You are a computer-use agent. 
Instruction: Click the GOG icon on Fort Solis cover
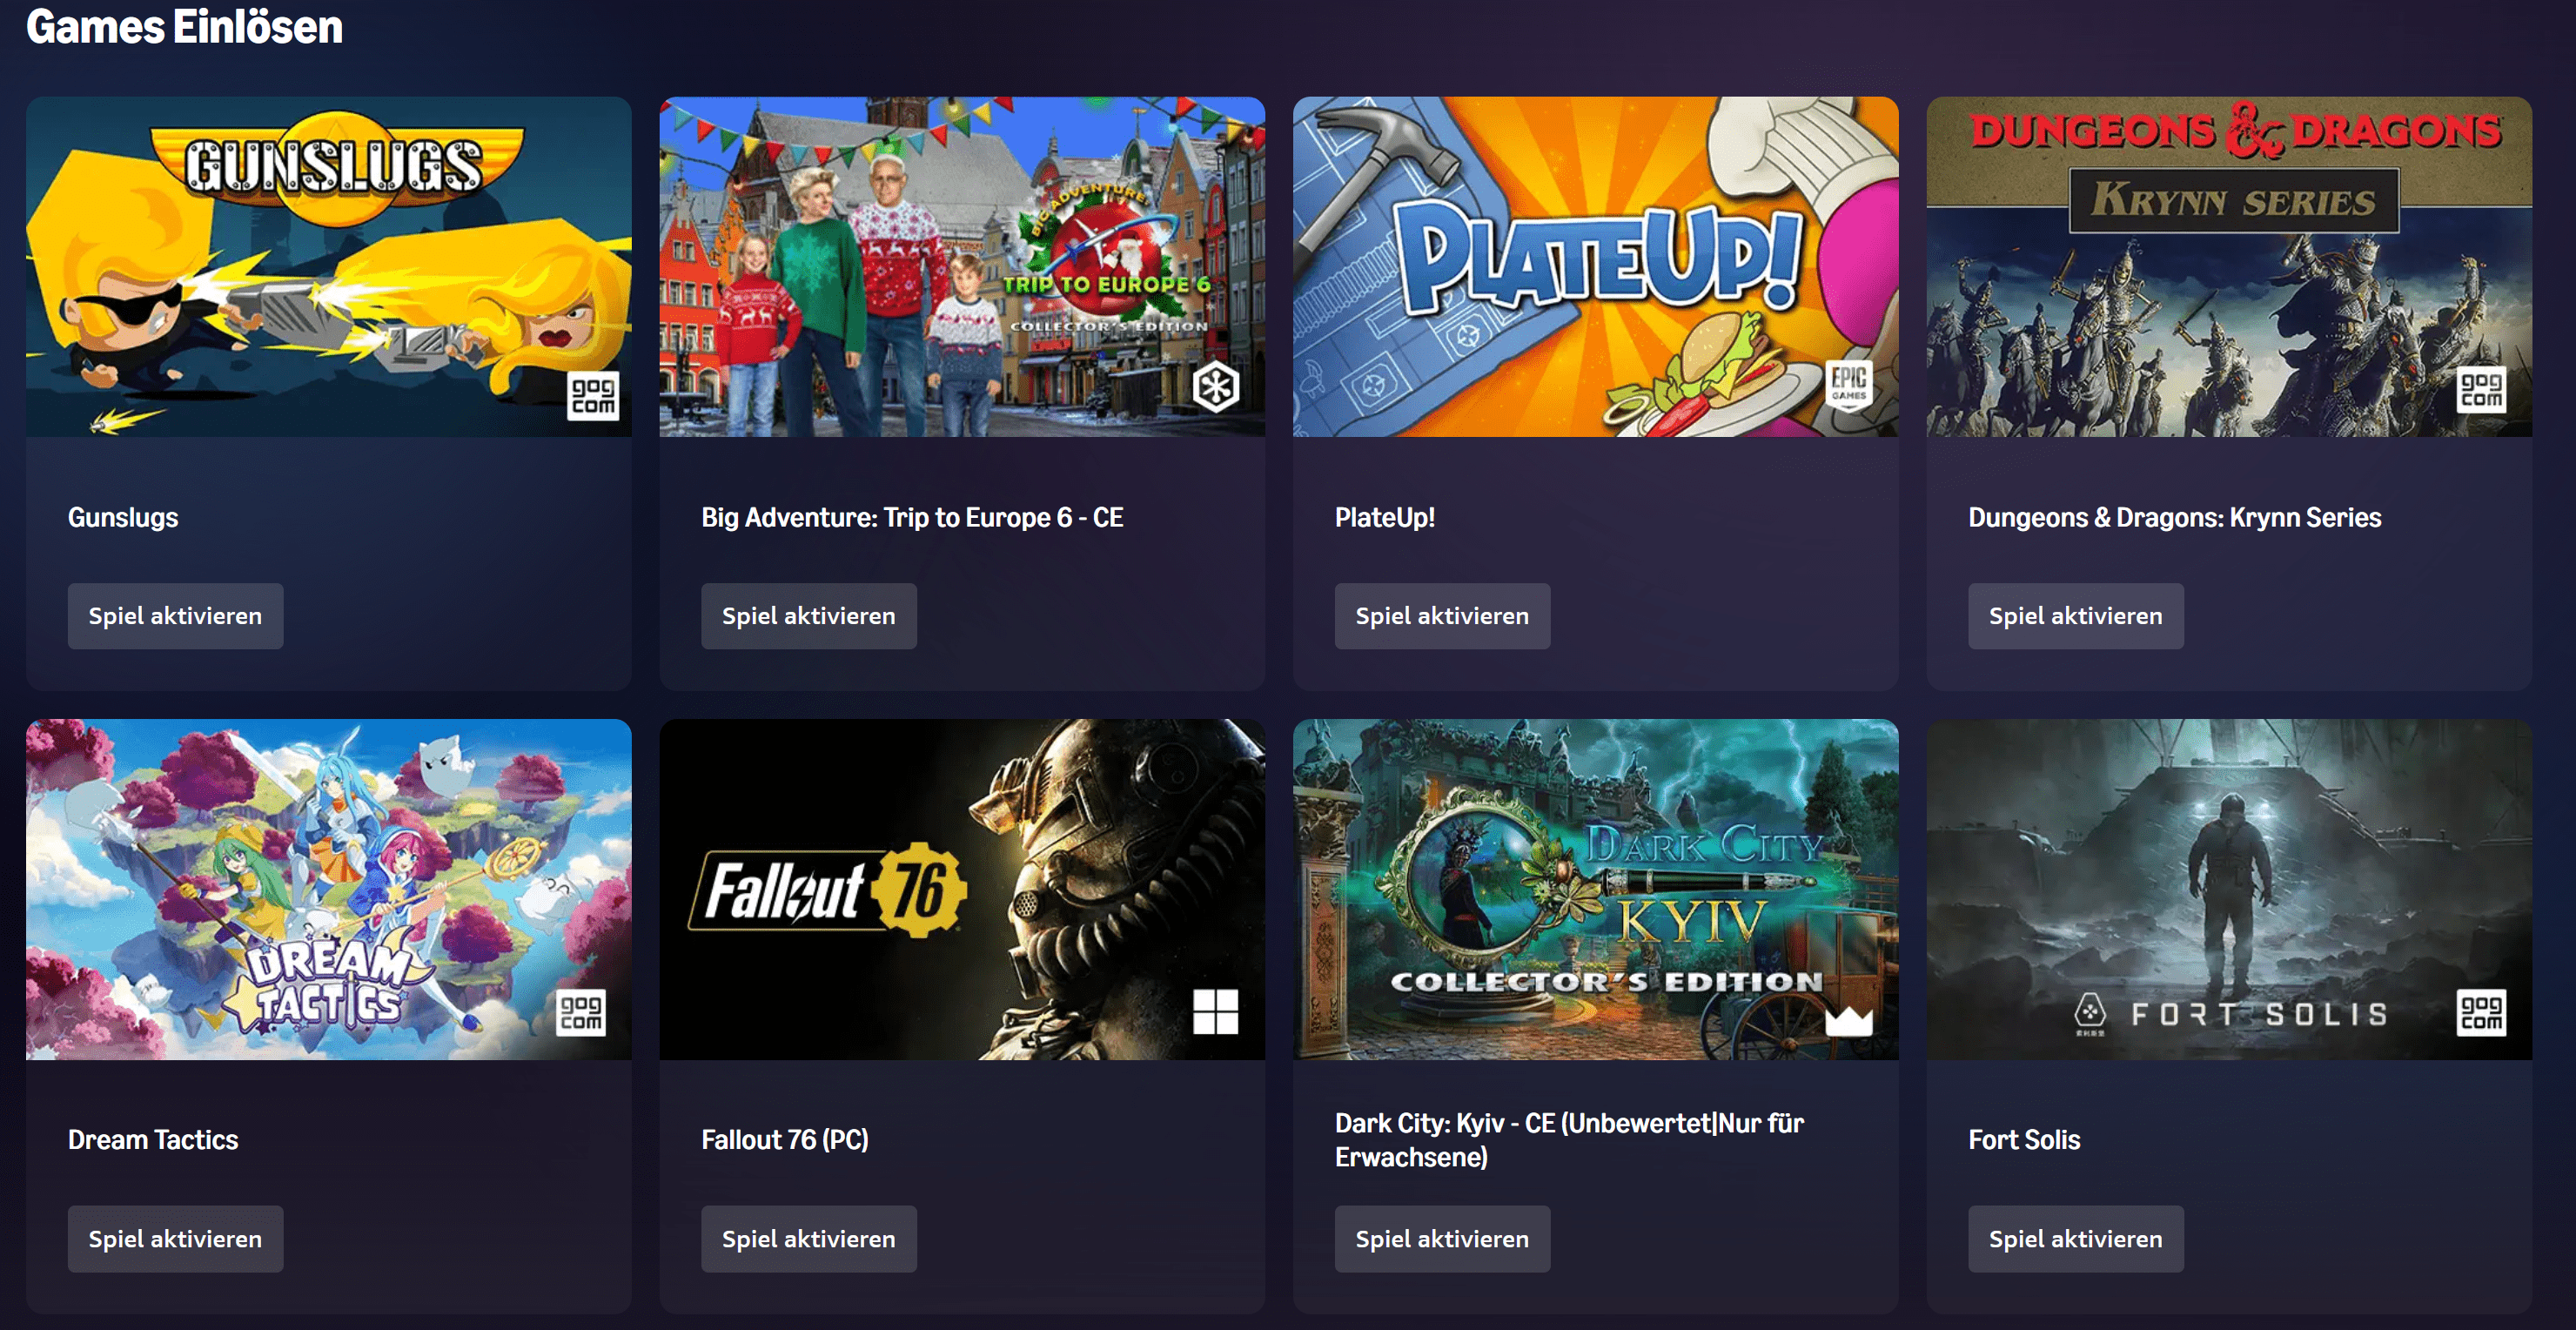(2481, 1012)
